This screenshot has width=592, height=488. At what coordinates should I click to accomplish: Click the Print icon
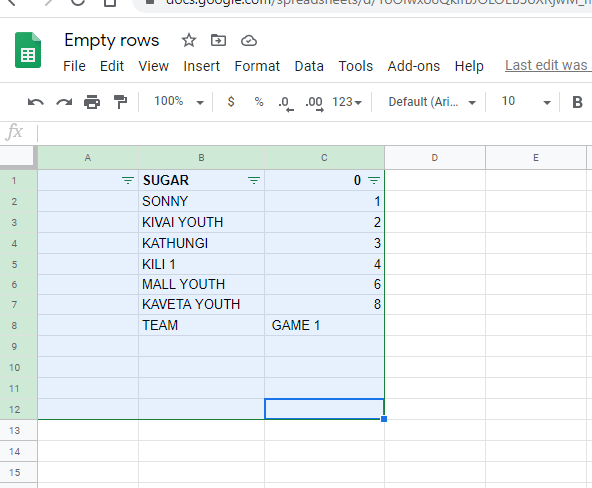coord(92,102)
